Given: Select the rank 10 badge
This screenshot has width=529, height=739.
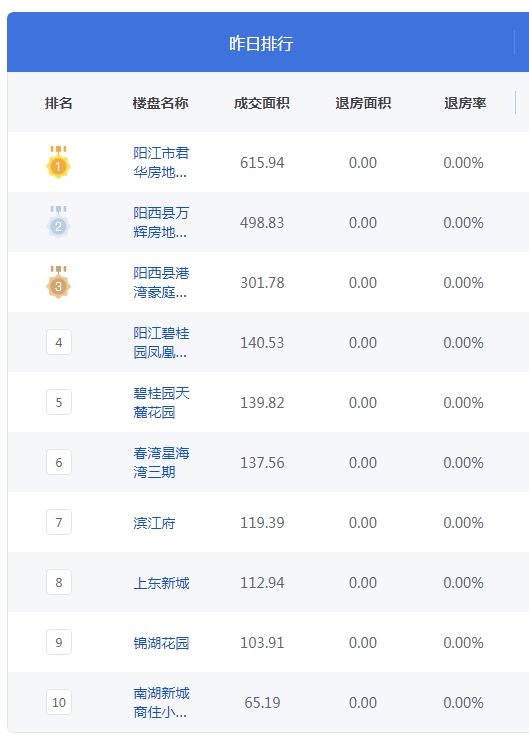Looking at the screenshot, I should coord(59,702).
